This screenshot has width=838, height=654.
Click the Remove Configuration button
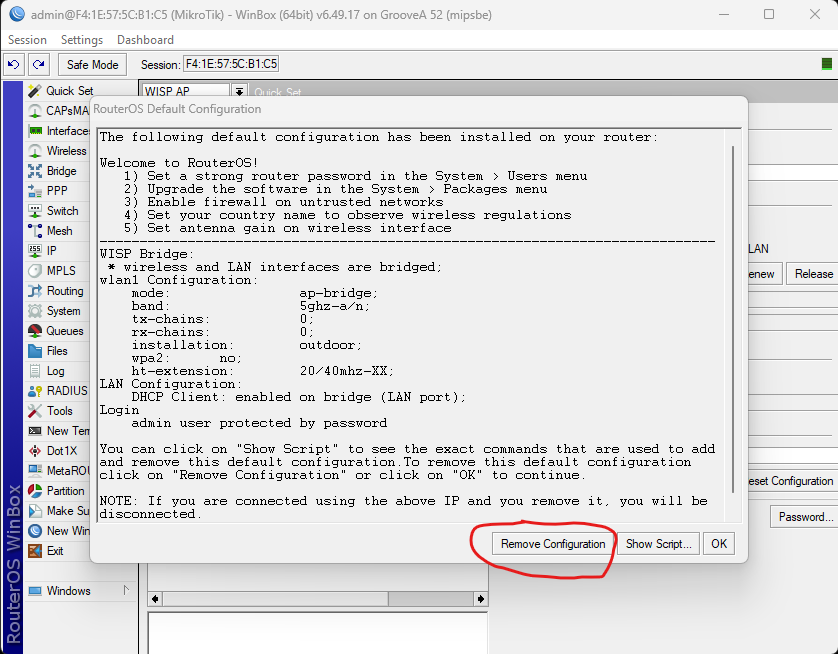coord(553,544)
